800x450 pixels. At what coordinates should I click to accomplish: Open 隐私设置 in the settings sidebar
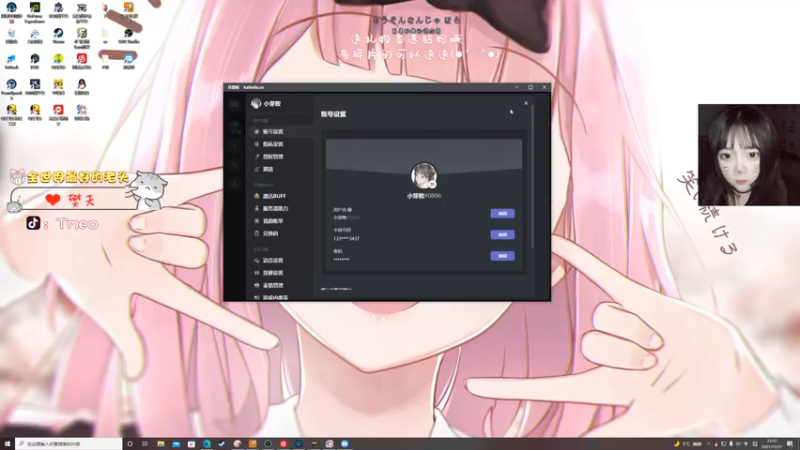[x=281, y=144]
